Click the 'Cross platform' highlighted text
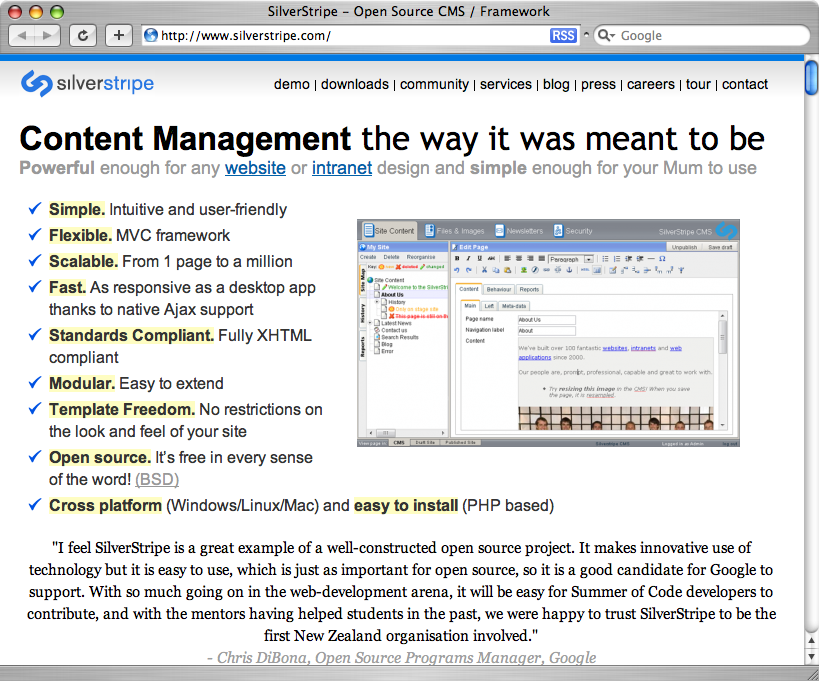The height and width of the screenshot is (681, 819). coord(106,506)
